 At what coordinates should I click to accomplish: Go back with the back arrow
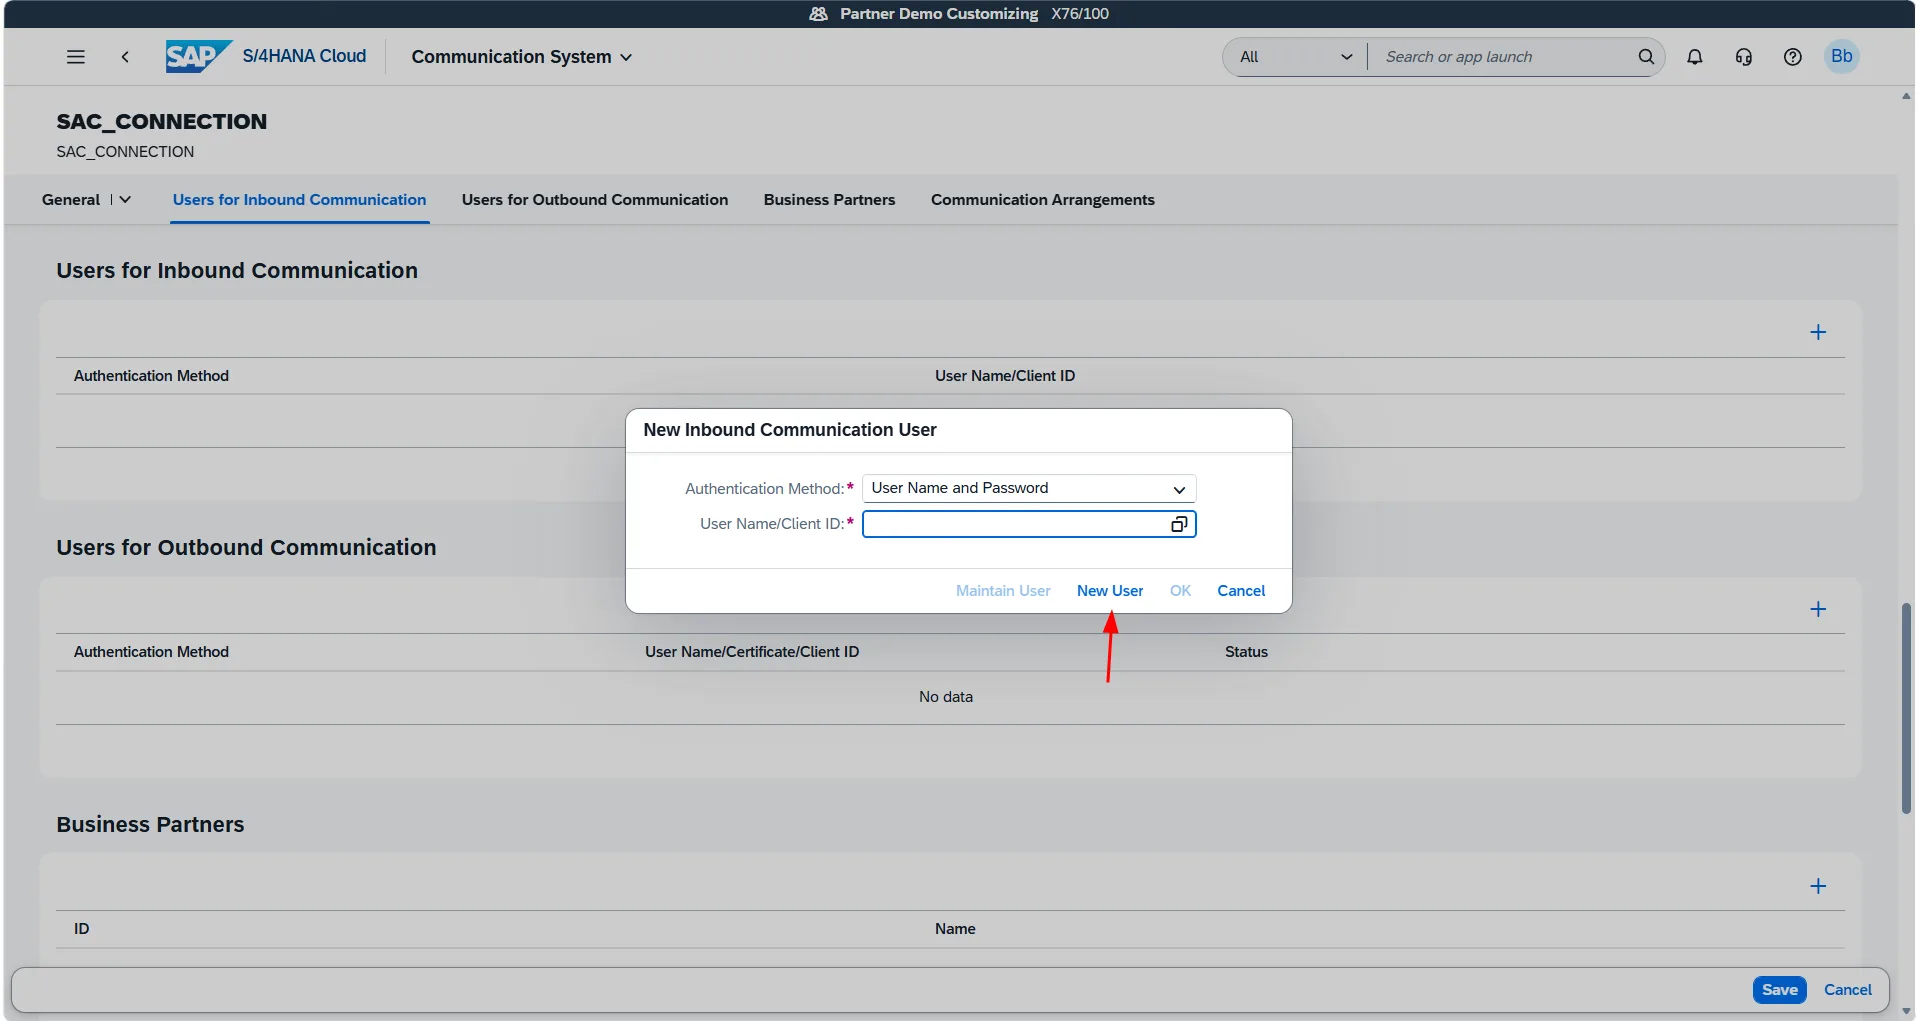(125, 57)
